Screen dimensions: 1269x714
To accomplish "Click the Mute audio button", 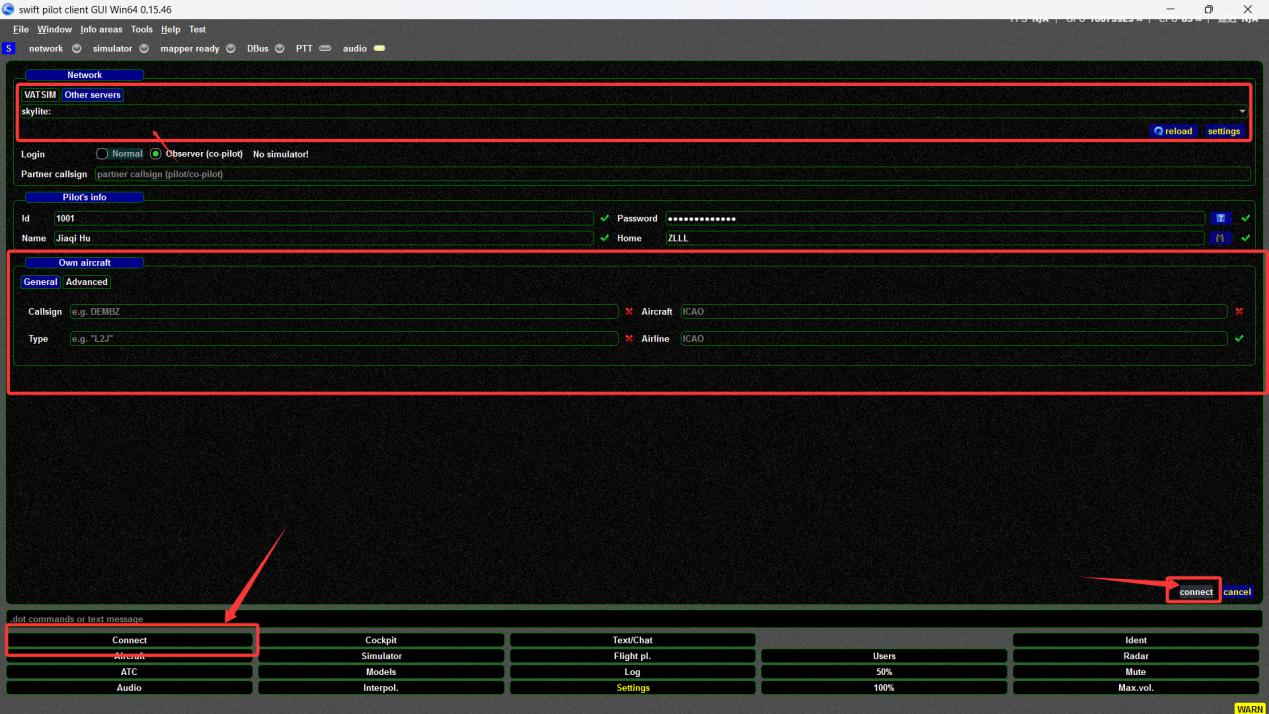I will 1136,672.
